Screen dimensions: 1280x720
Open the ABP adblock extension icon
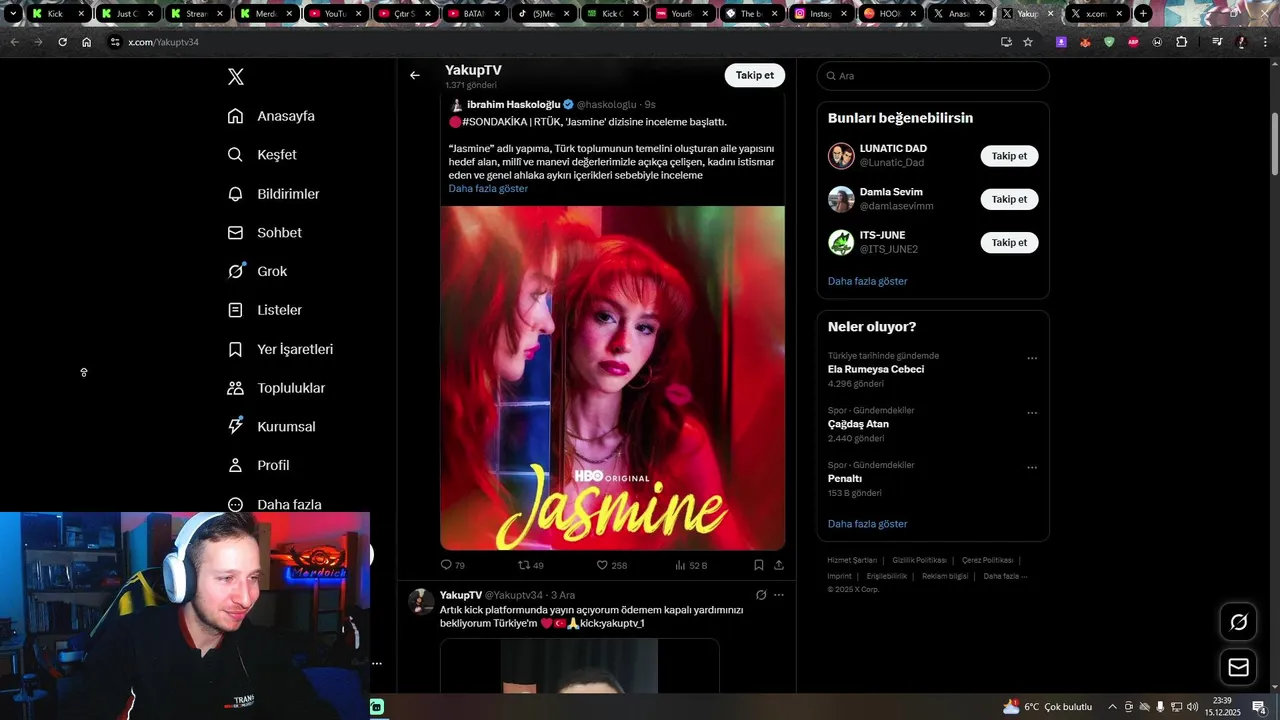pyautogui.click(x=1133, y=42)
